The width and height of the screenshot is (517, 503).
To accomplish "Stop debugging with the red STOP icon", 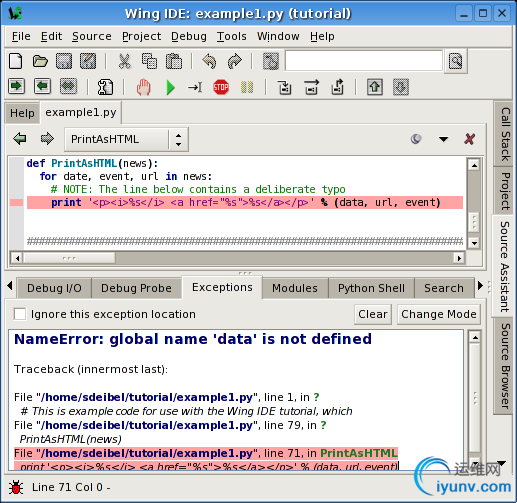I will [x=221, y=87].
